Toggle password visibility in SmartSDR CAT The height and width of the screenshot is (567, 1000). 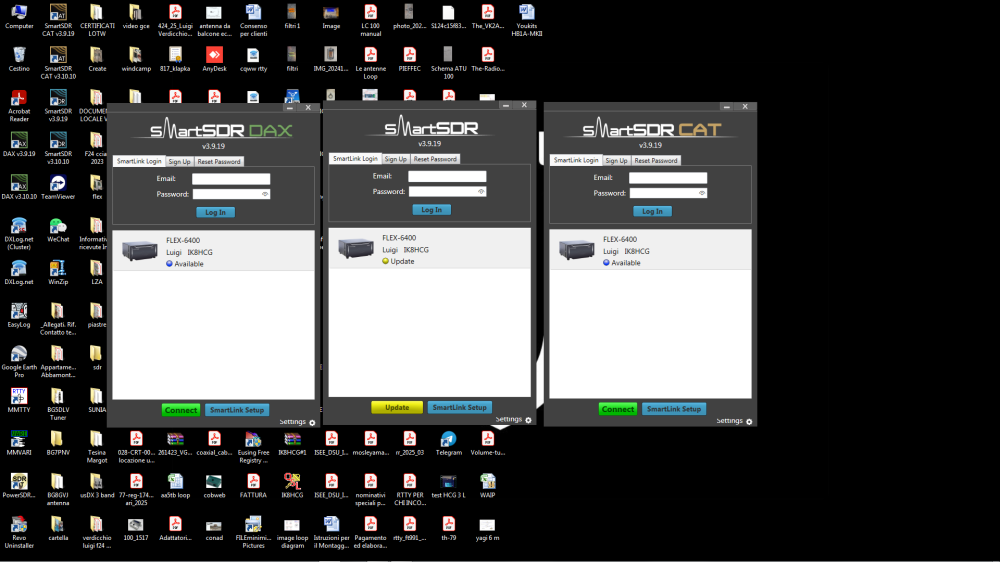(x=702, y=193)
